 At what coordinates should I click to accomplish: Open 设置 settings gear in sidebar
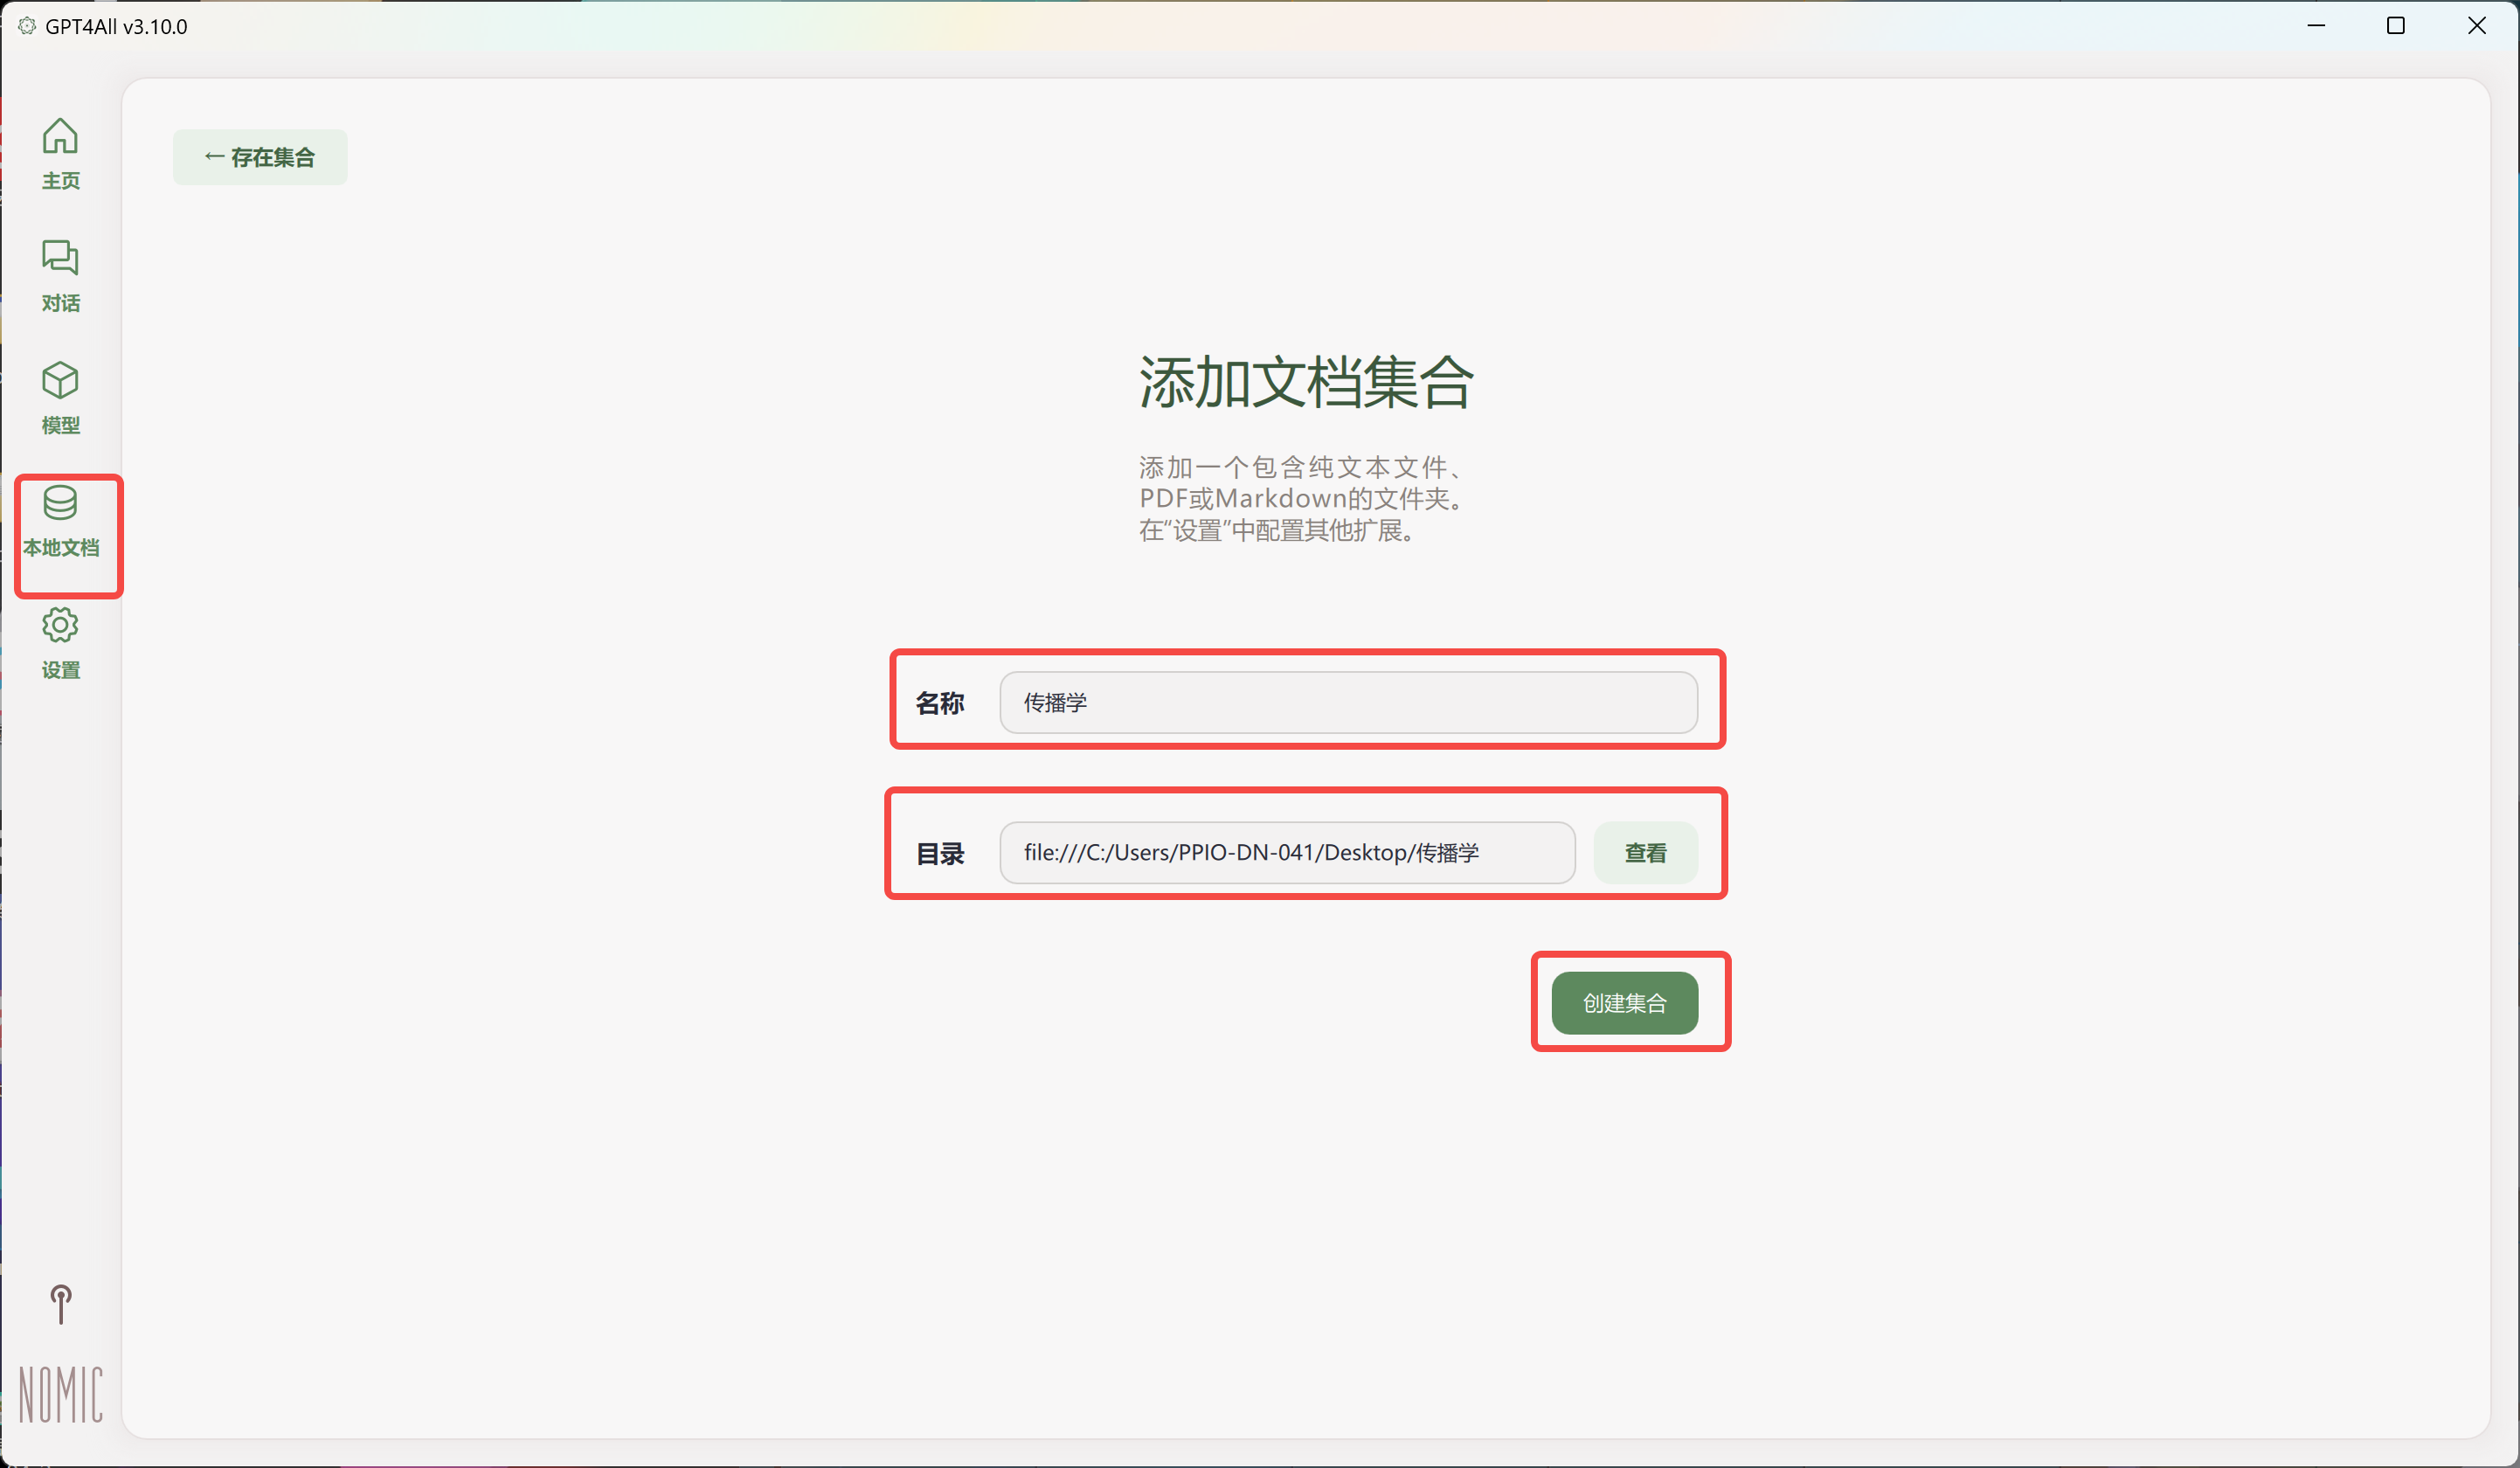coord(60,641)
